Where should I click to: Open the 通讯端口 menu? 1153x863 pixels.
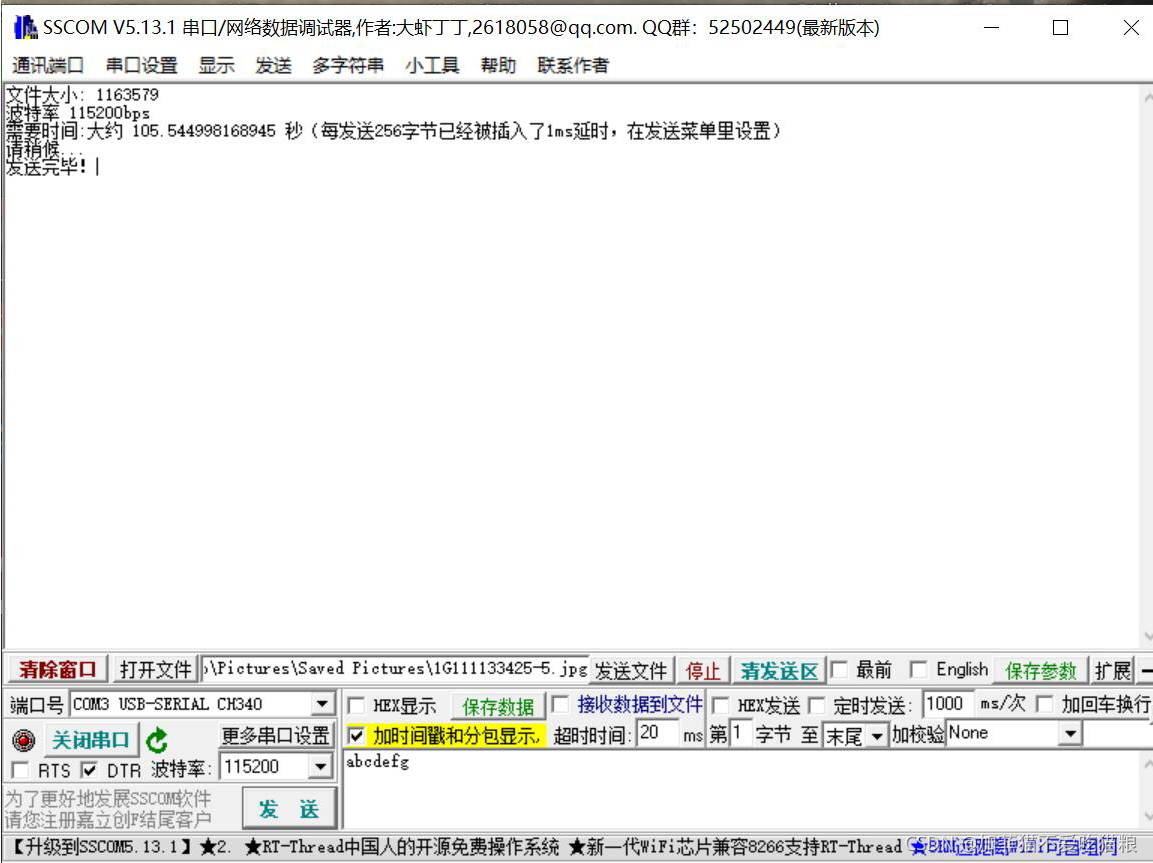(48, 65)
